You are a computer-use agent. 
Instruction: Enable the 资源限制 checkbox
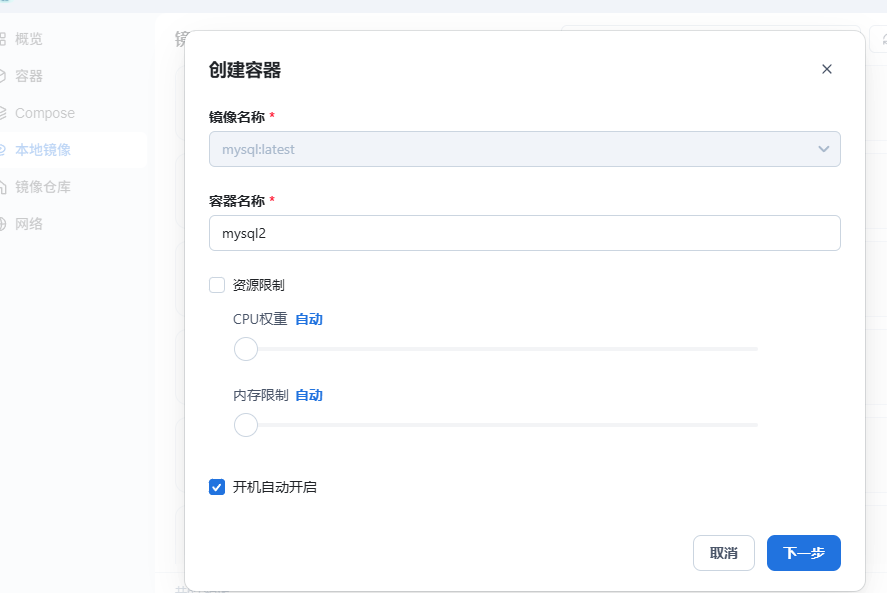pyautogui.click(x=217, y=285)
